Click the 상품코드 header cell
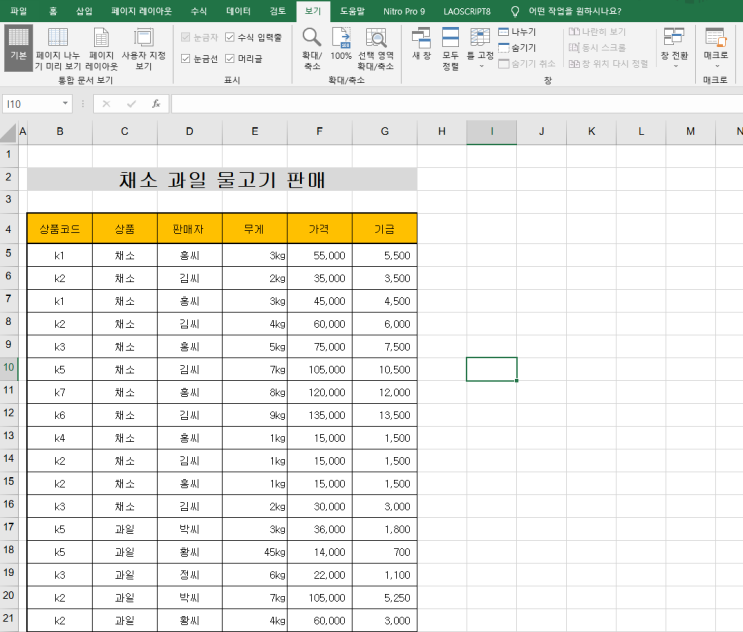743x632 pixels. 60,229
